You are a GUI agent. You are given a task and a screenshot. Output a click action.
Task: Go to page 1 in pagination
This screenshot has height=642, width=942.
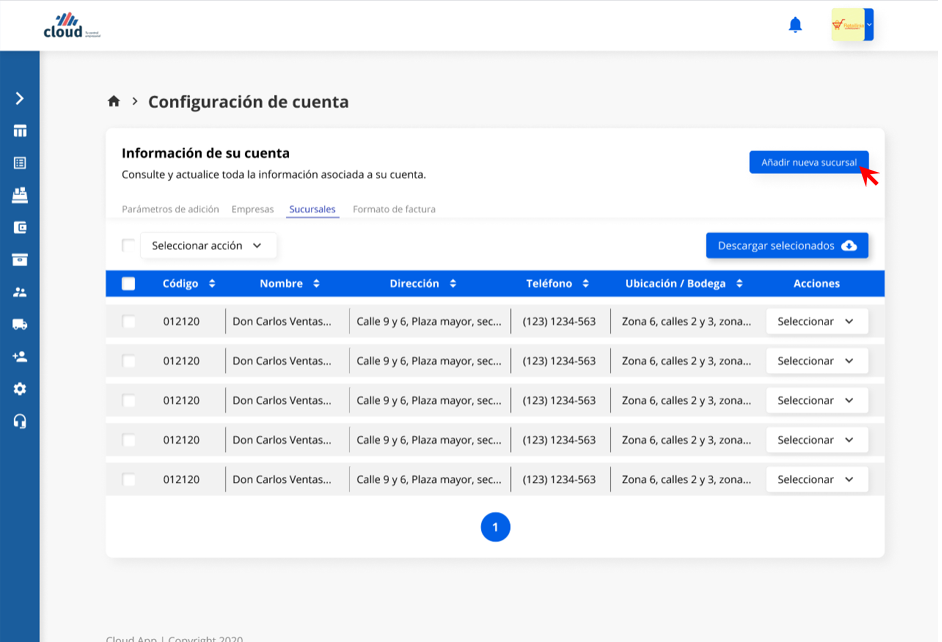click(x=495, y=527)
